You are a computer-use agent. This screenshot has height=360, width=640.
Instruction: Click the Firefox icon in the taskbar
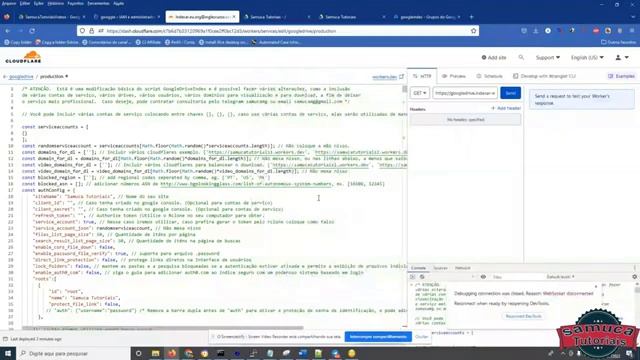tap(172, 353)
